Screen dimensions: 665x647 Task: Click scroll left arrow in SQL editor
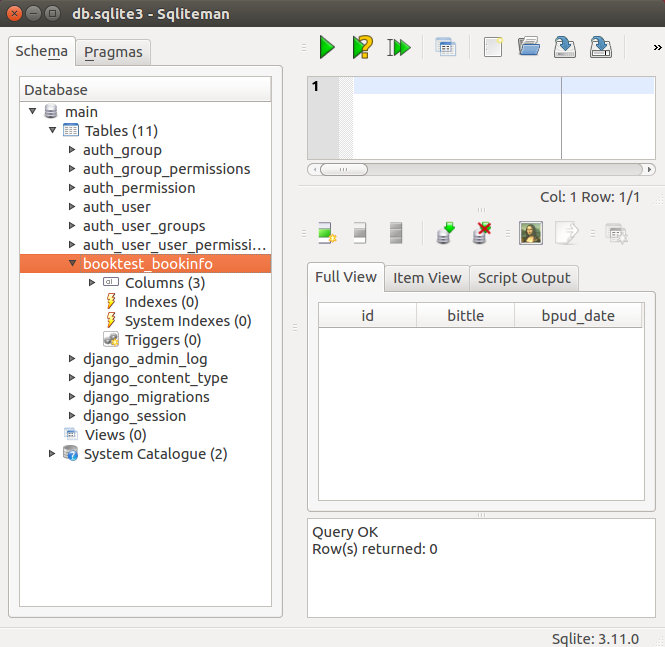point(314,170)
